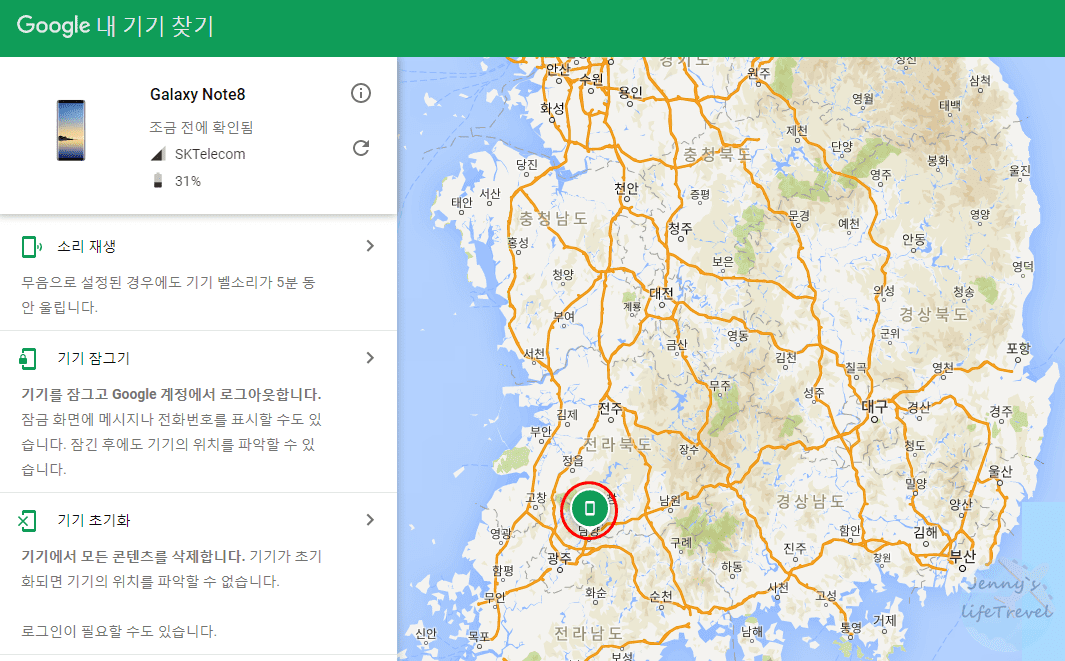
Task: Click 순천 on the map
Action: (x=660, y=596)
